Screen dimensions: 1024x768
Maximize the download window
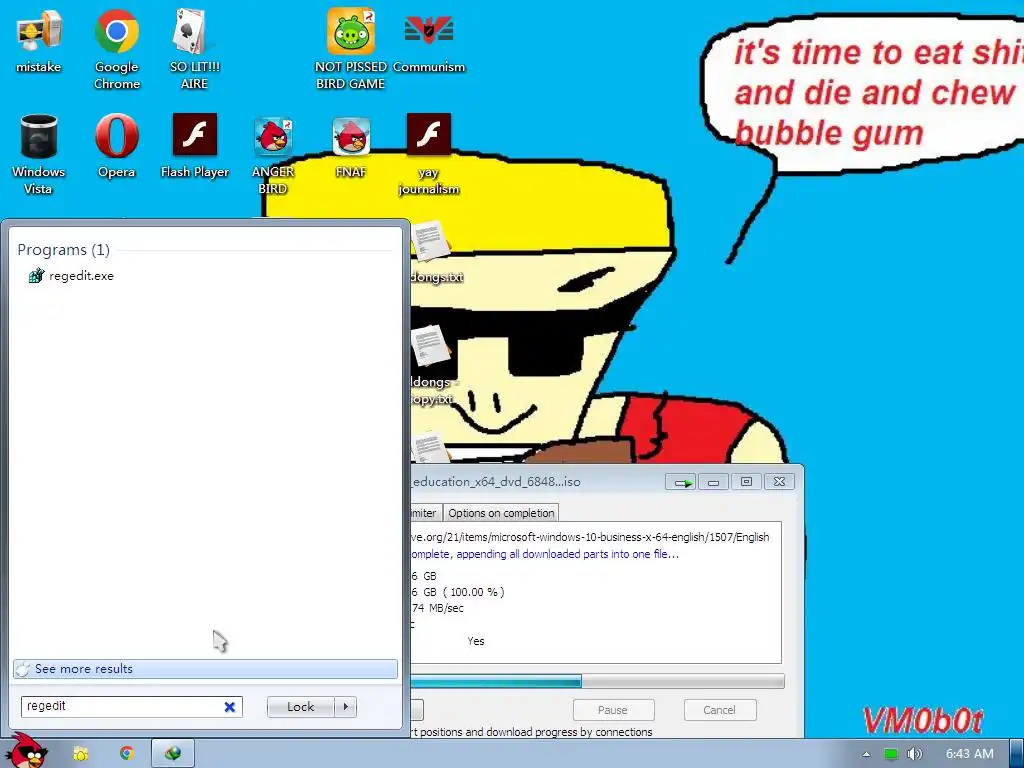746,482
